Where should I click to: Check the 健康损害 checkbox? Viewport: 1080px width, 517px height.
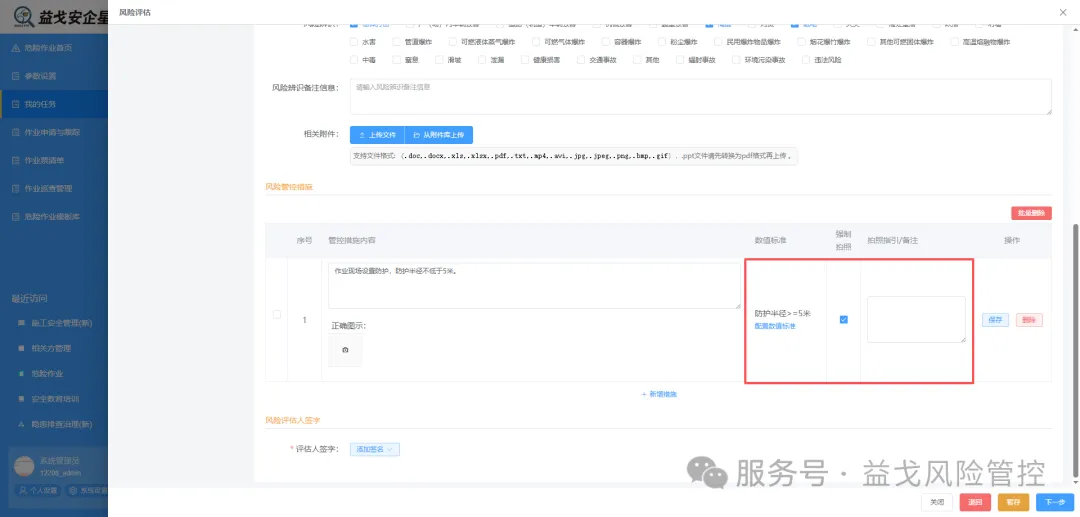tap(525, 60)
